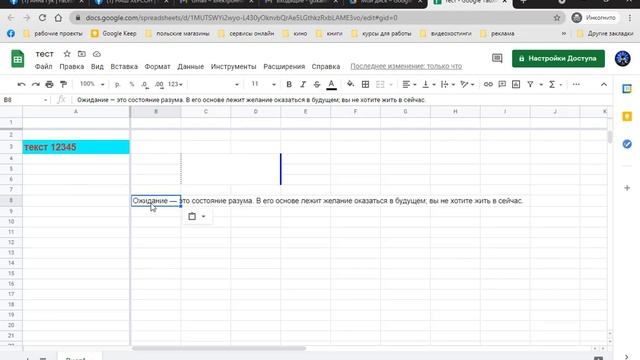640x360 pixels.
Task: Click Merge cells icon
Action: click(380, 84)
